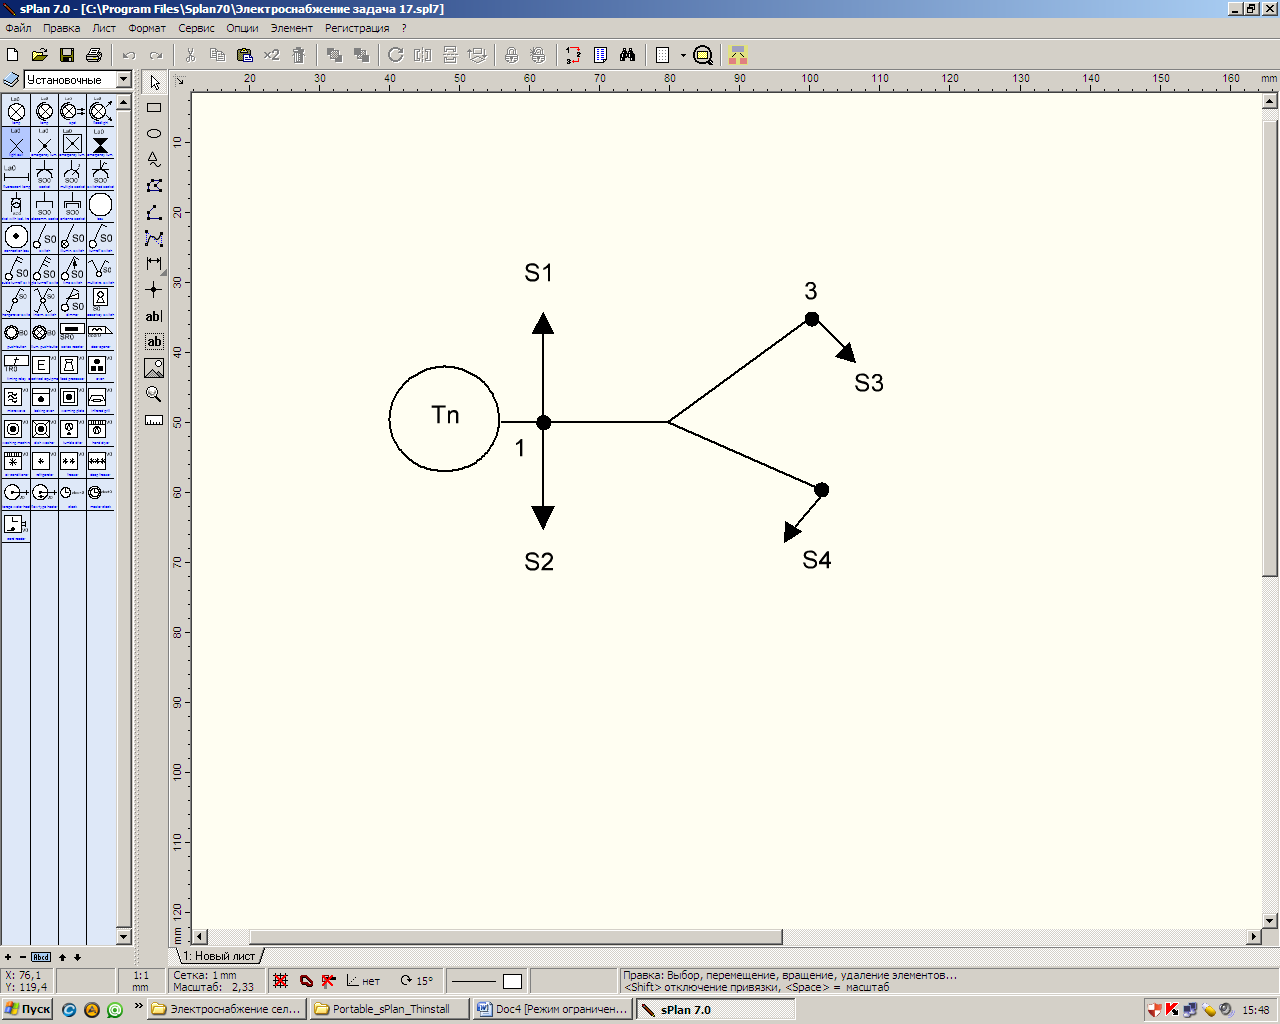Redo the action with the toolbar arrow

pyautogui.click(x=156, y=55)
